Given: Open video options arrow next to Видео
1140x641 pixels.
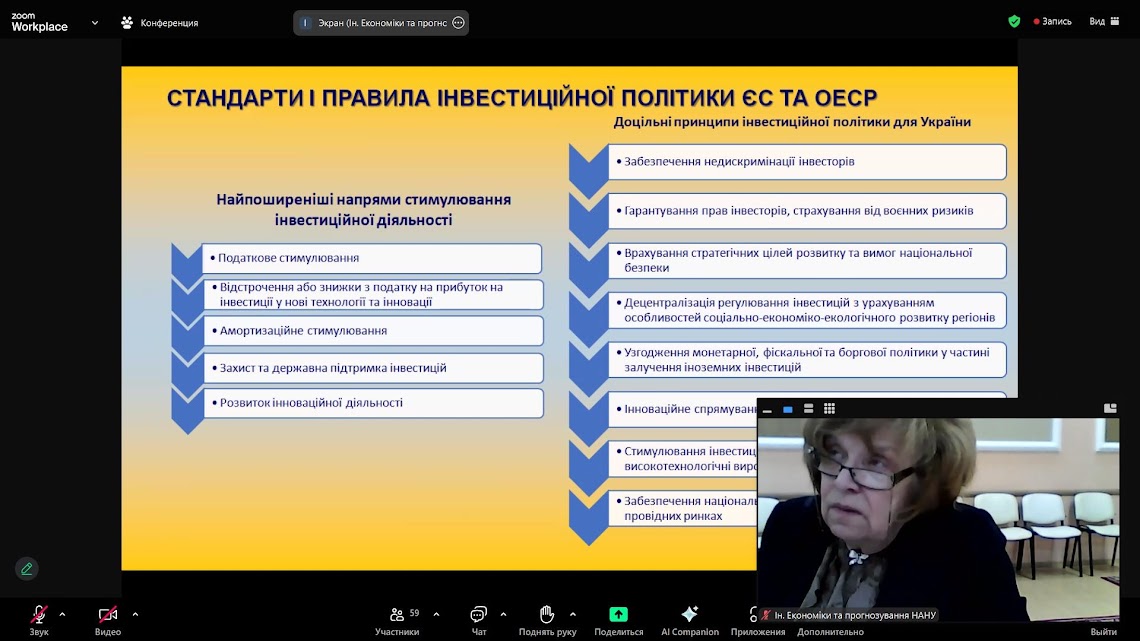Looking at the screenshot, I should point(135,615).
